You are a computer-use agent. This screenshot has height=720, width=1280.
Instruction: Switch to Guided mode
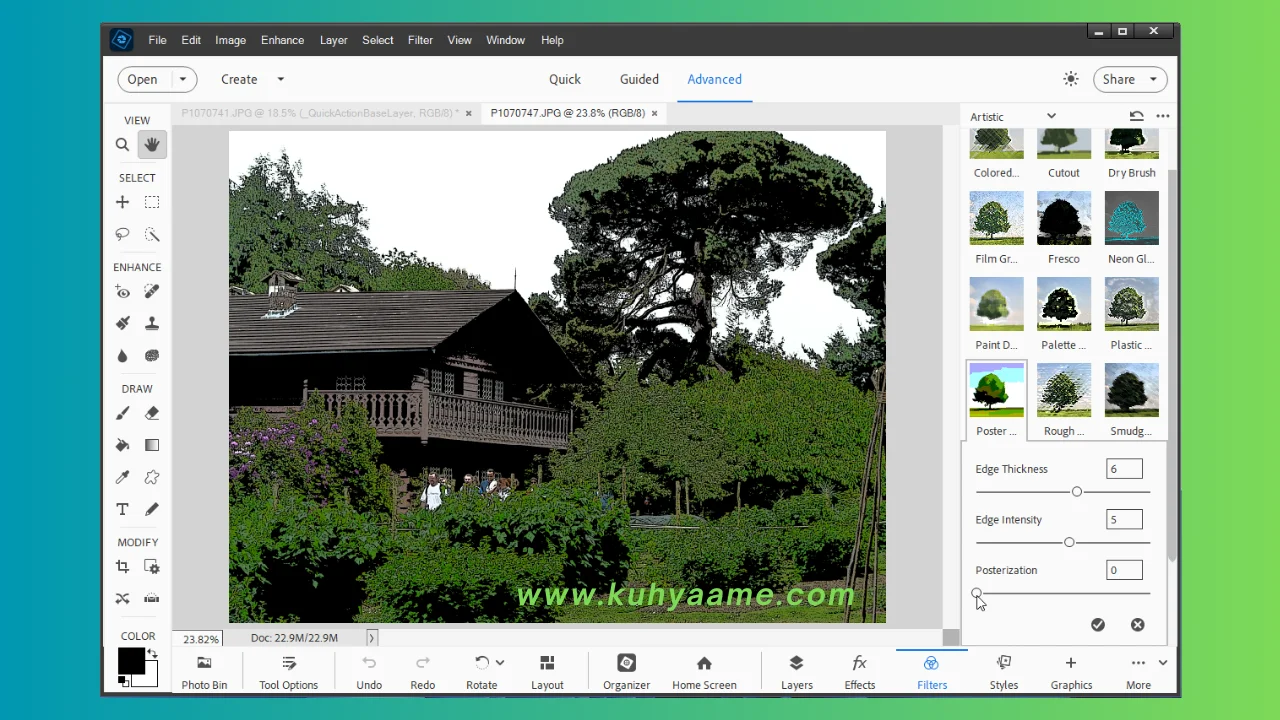coord(639,79)
